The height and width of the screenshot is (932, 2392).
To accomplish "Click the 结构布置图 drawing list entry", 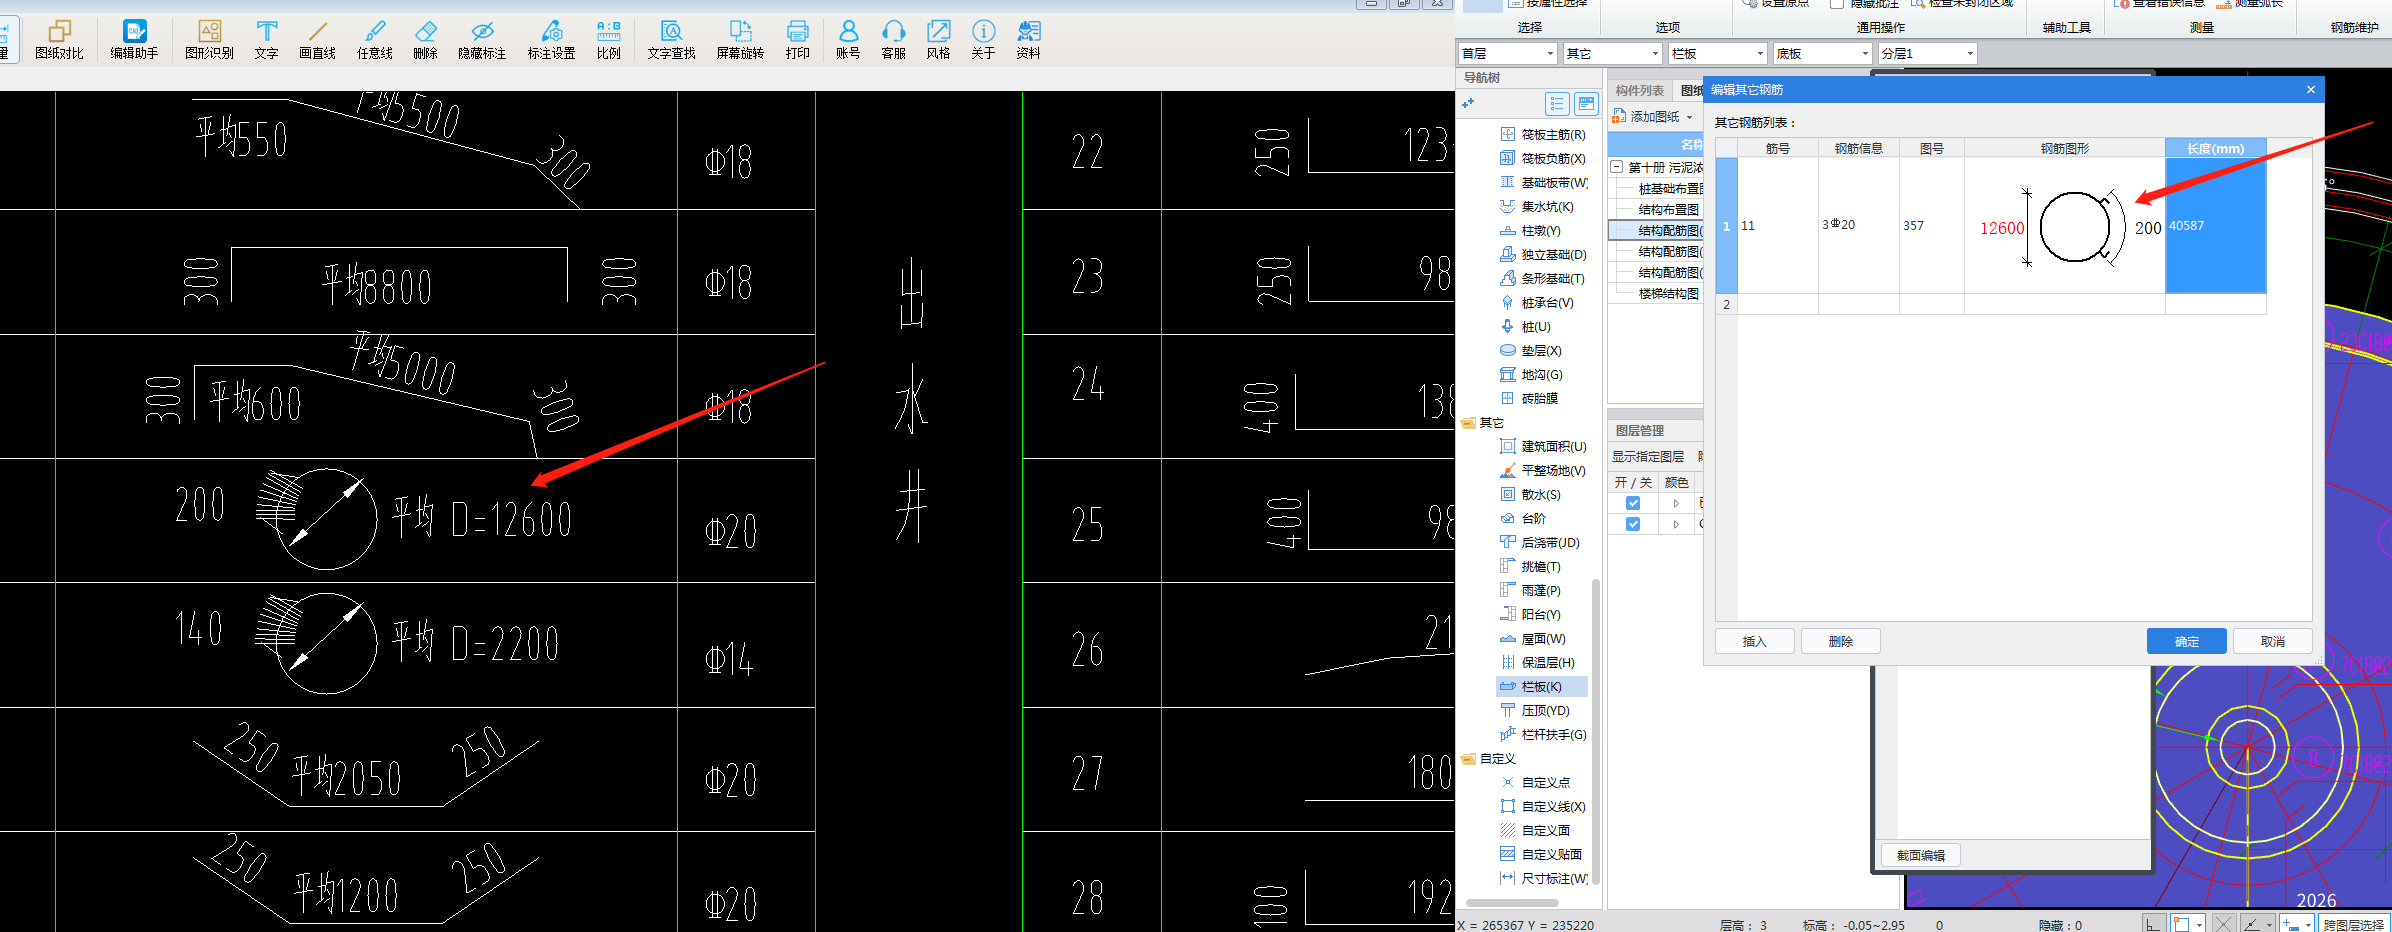I will click(1668, 210).
